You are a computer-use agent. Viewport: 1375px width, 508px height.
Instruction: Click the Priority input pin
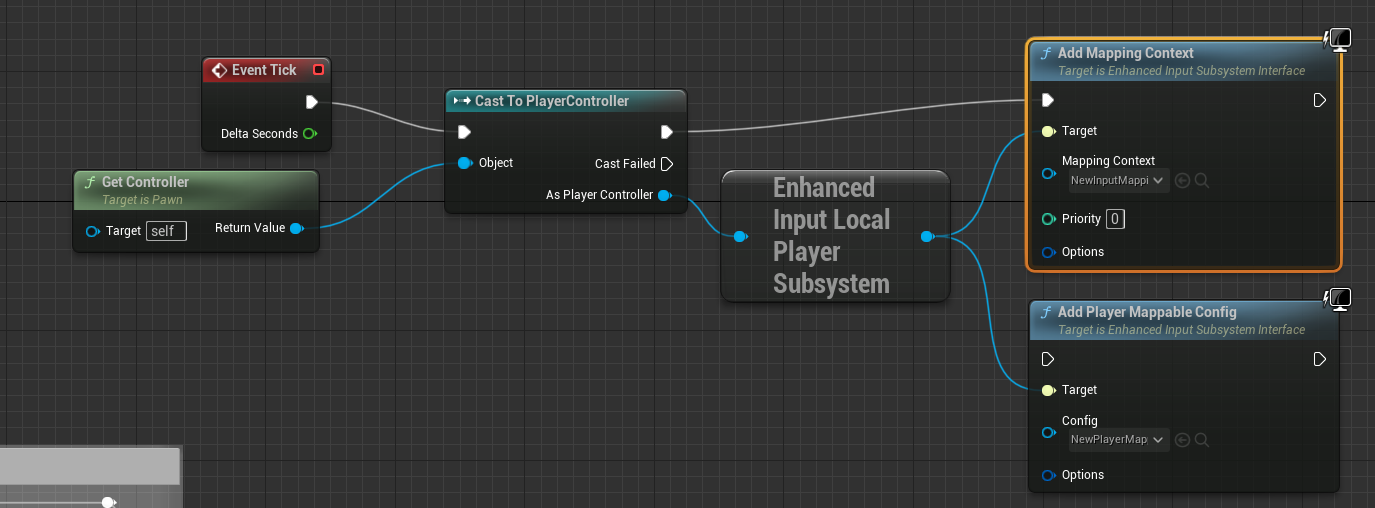coord(1048,219)
